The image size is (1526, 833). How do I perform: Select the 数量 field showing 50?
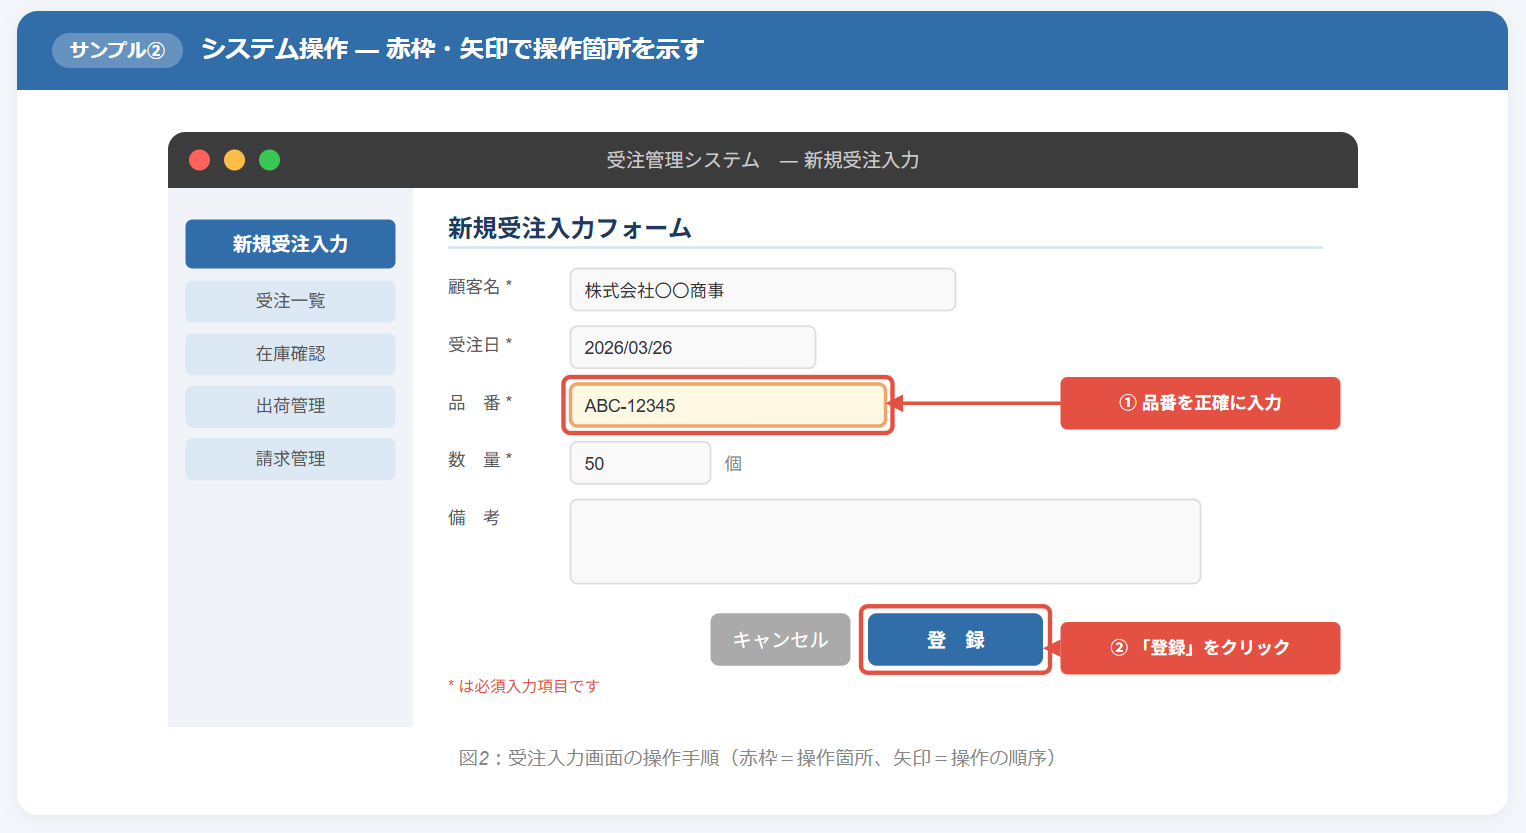pos(640,464)
